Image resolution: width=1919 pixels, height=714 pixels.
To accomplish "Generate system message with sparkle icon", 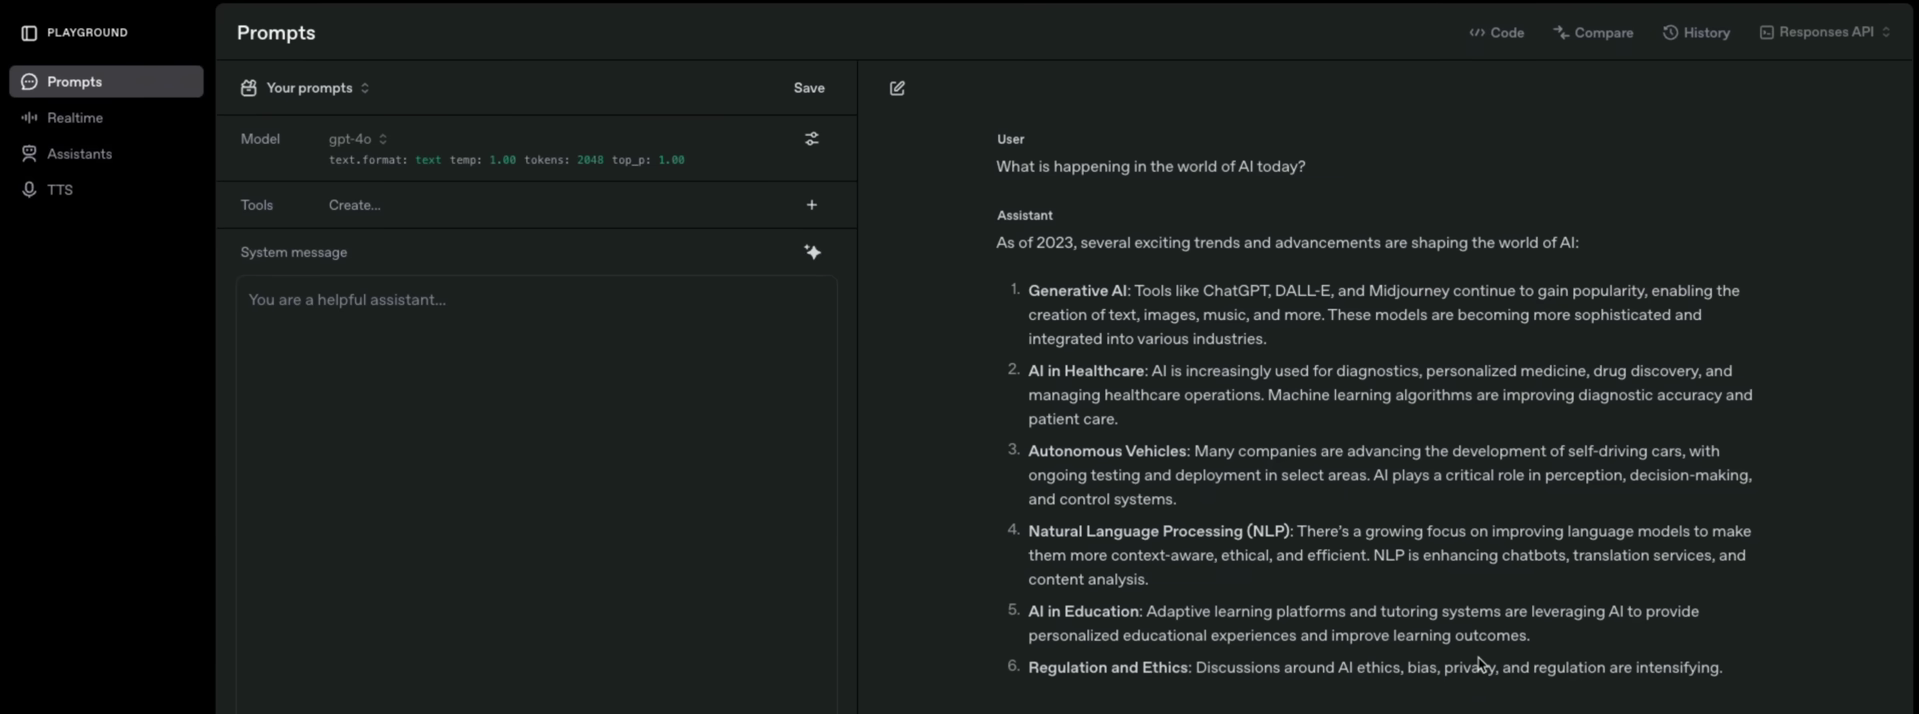I will 812,252.
